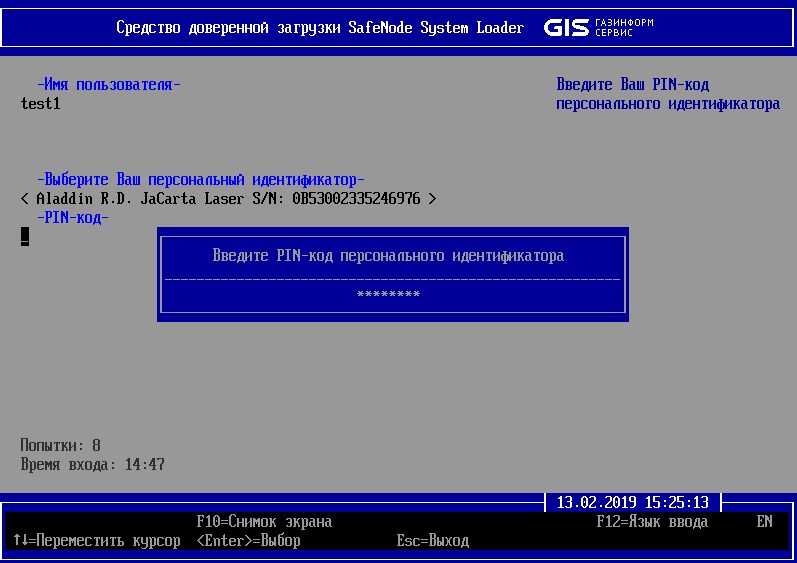This screenshot has width=797, height=563.
Task: Click the date and time 13.02.2019 15:25:13
Action: [632, 503]
